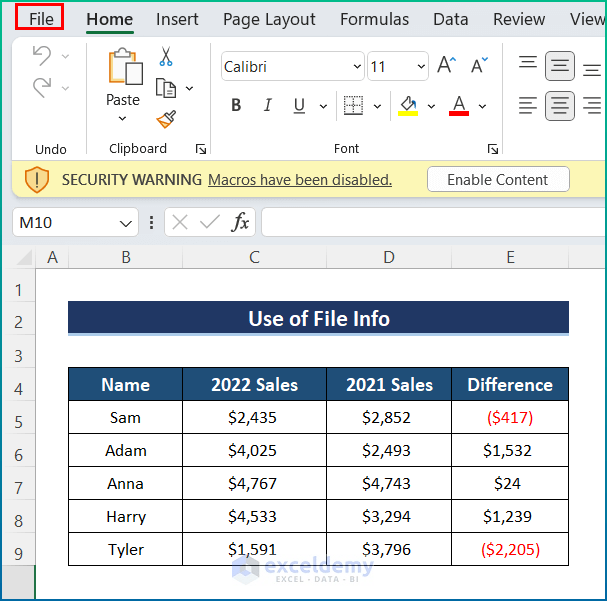Select the cell showing ($2,205)

coord(510,549)
